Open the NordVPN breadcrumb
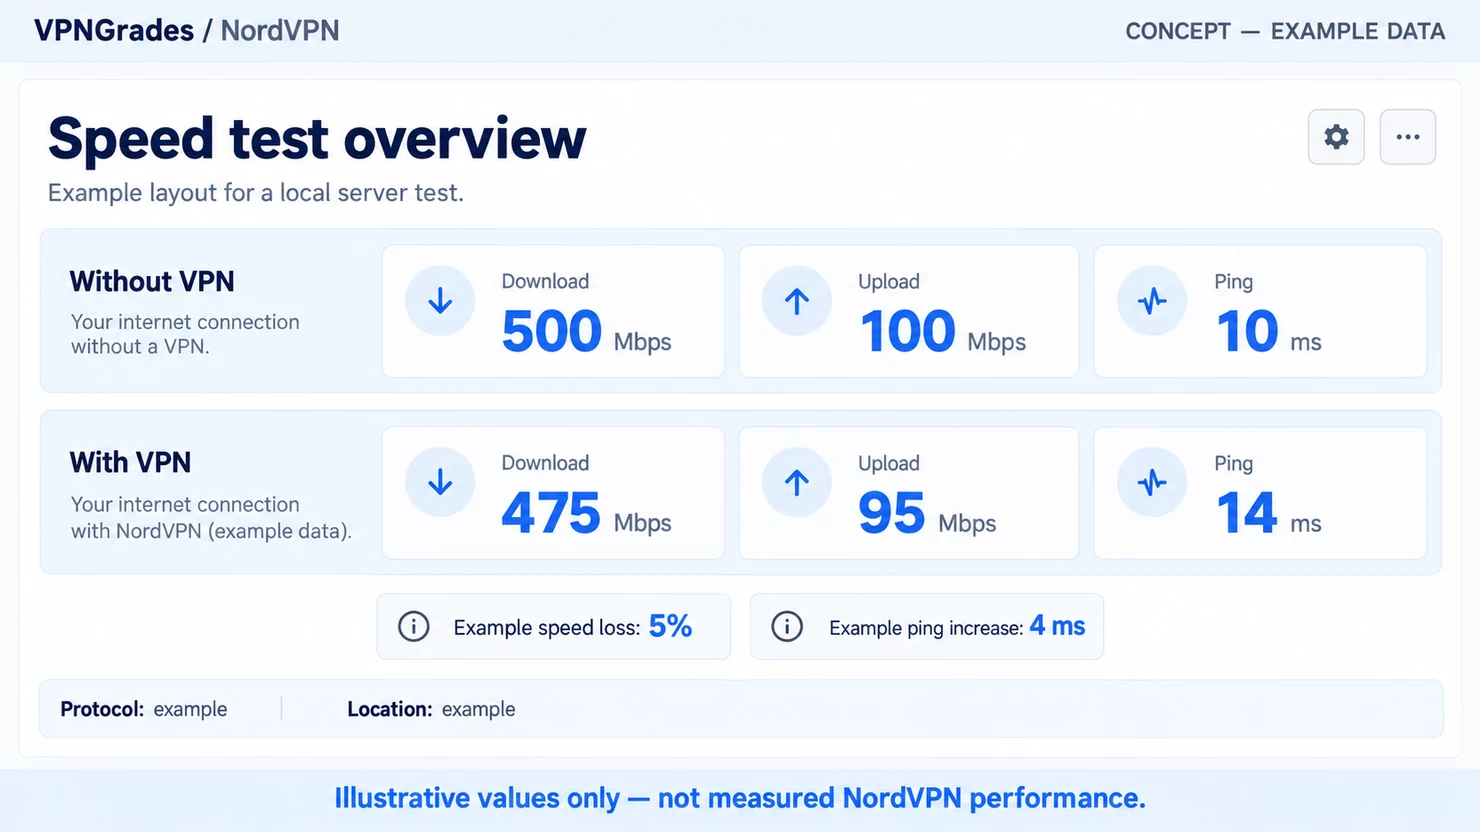The image size is (1480, 832). 280,30
